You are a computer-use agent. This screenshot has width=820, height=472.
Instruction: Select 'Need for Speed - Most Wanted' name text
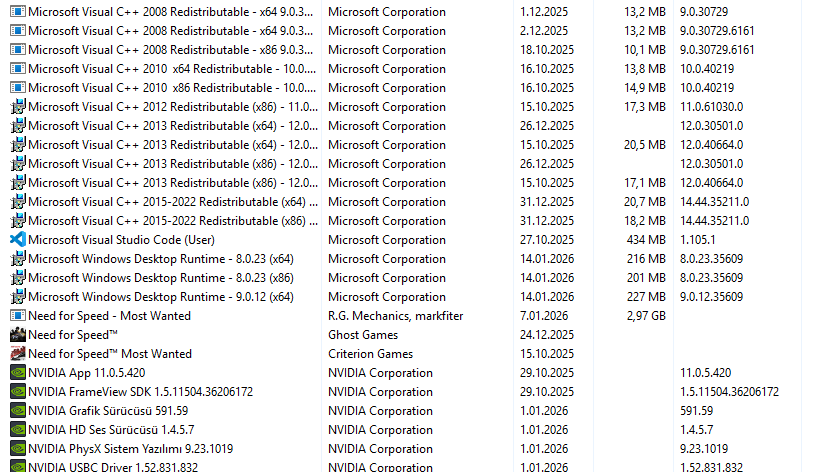[109, 316]
